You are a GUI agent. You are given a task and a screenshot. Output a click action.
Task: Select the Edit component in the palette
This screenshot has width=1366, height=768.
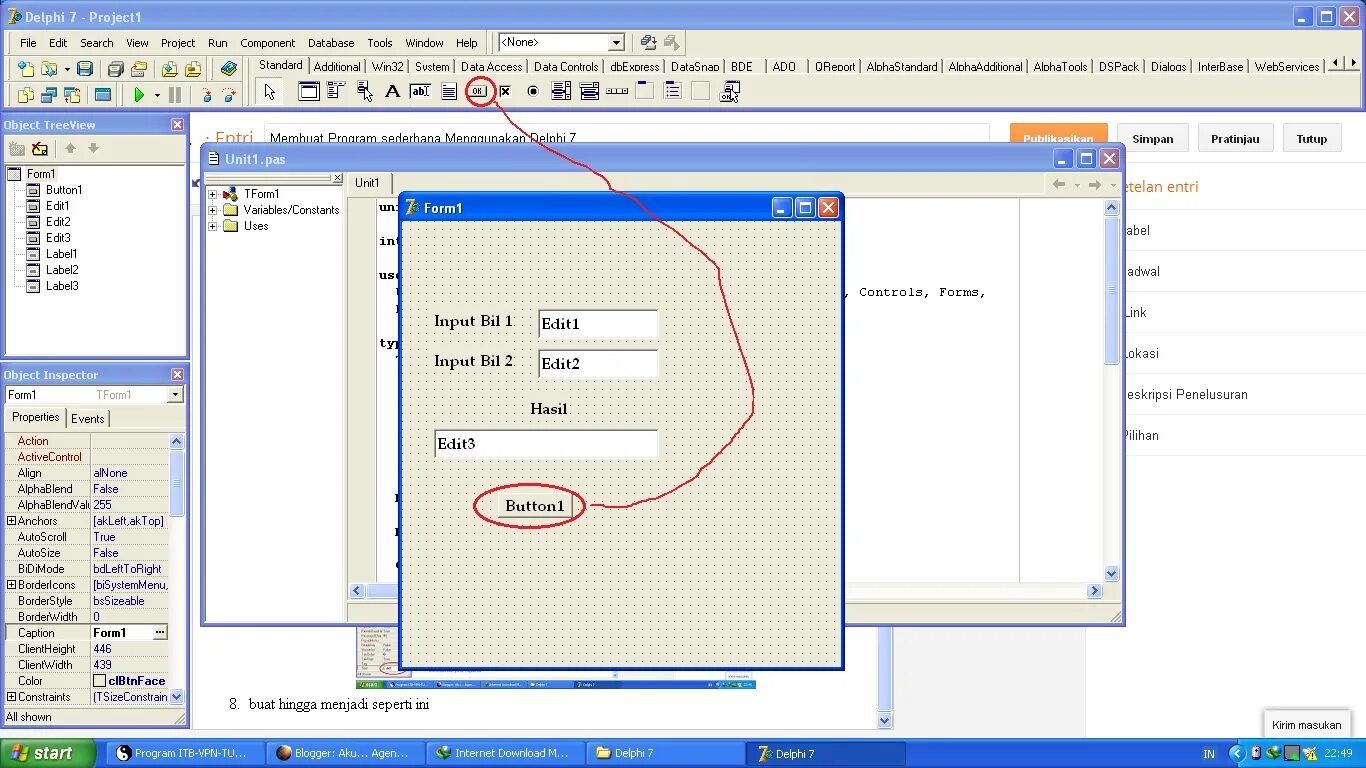(420, 91)
